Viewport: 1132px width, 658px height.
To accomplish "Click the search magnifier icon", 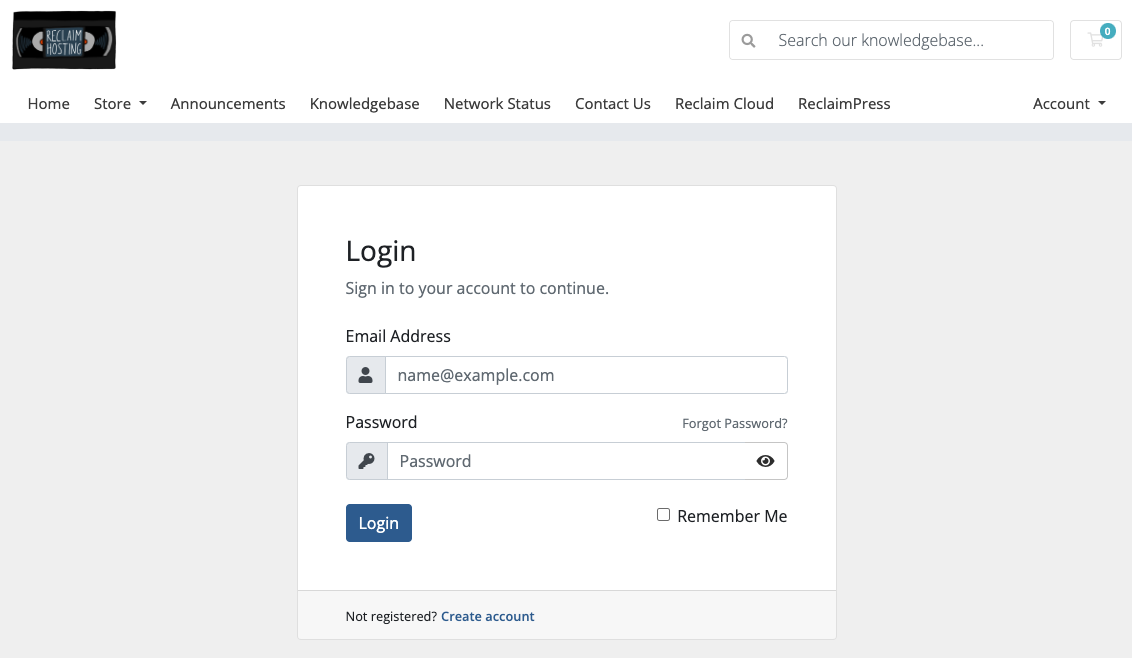I will 749,40.
